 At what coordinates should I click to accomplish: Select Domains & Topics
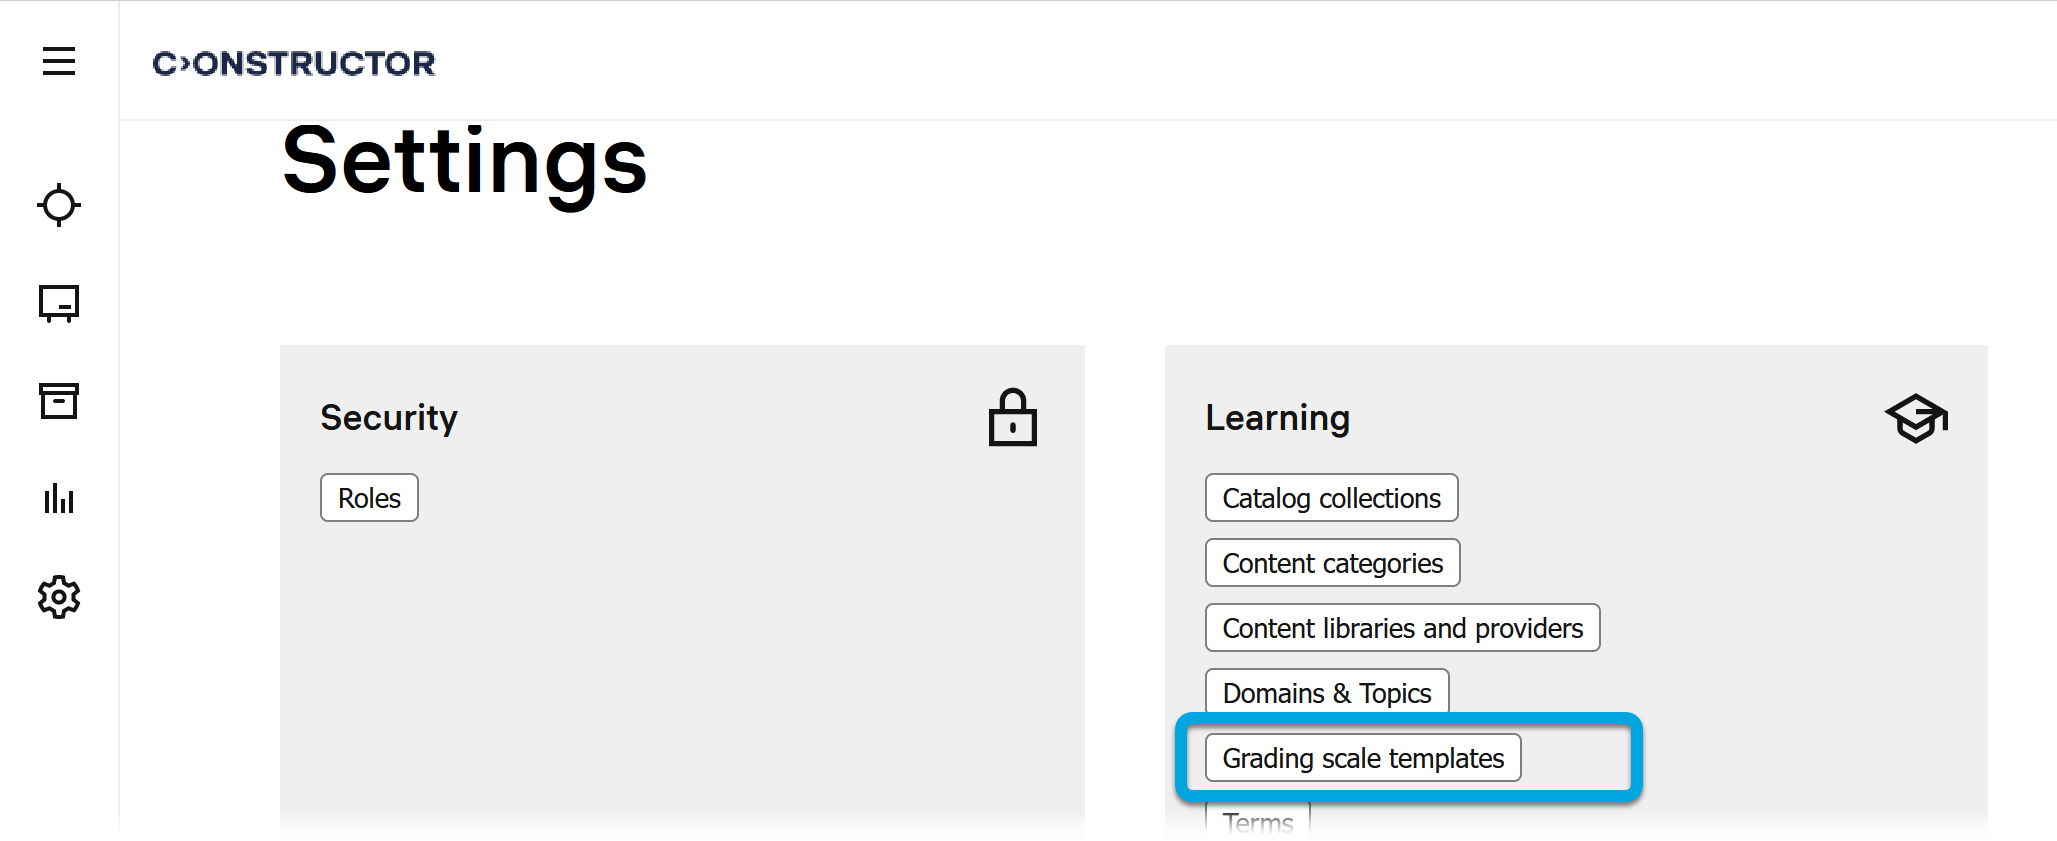click(x=1326, y=692)
